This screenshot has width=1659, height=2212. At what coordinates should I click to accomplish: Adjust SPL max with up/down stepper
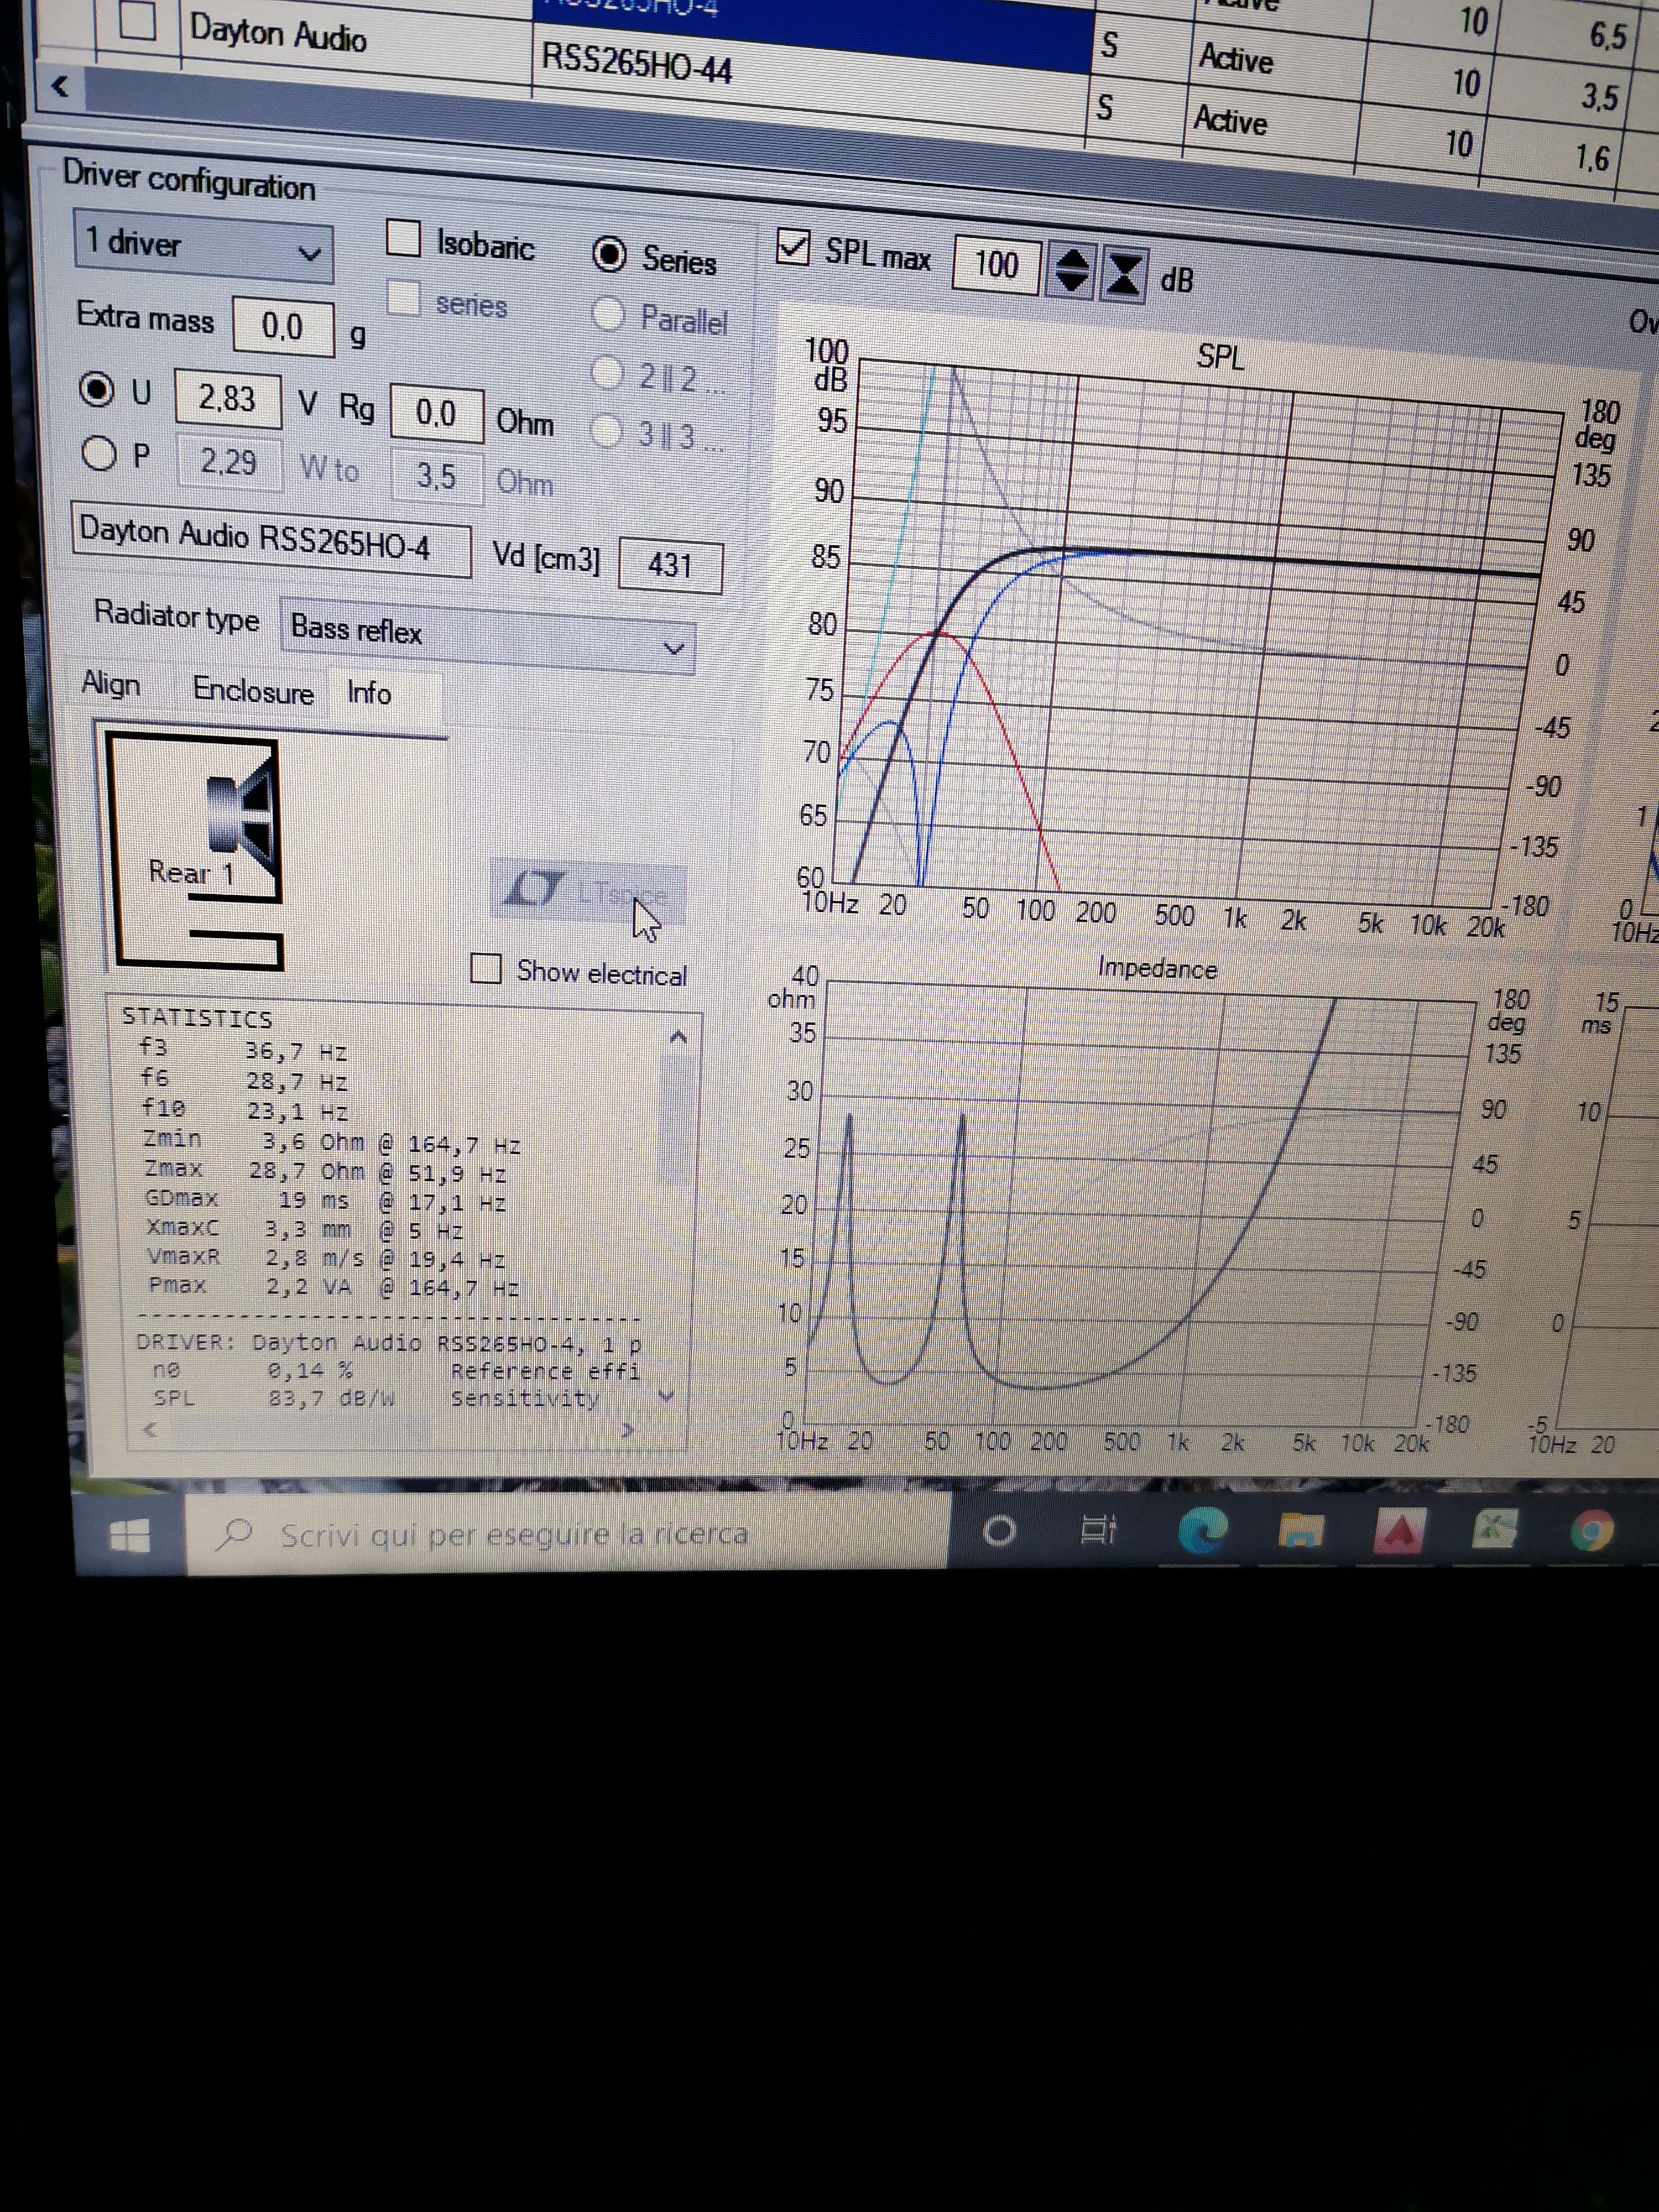pos(1071,270)
